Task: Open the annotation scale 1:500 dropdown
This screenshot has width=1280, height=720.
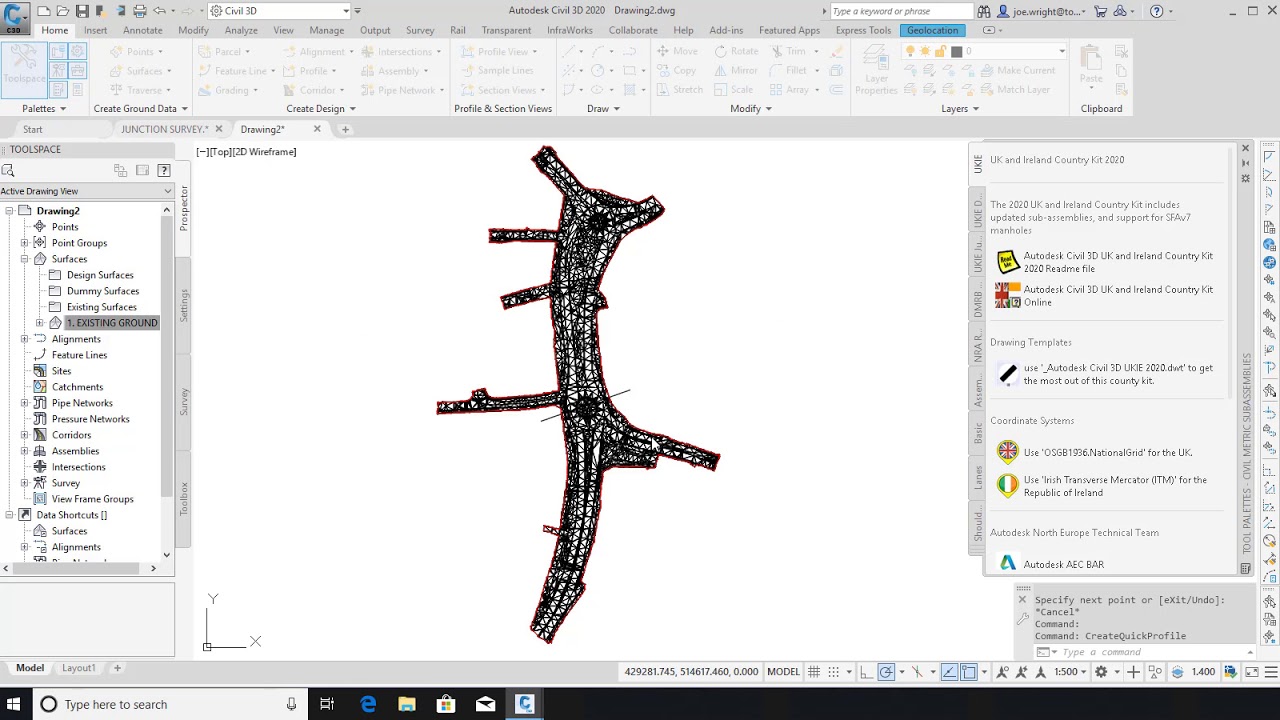Action: coord(1070,672)
